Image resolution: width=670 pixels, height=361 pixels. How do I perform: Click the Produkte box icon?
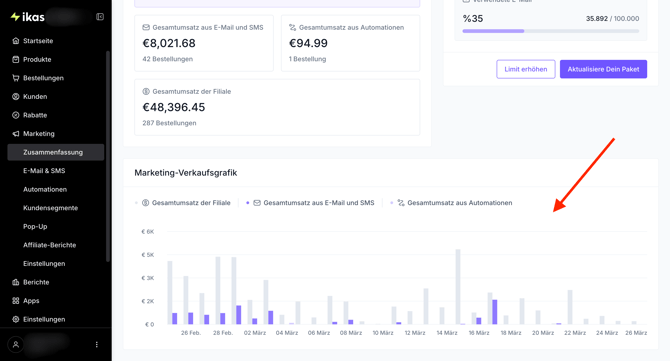tap(16, 59)
